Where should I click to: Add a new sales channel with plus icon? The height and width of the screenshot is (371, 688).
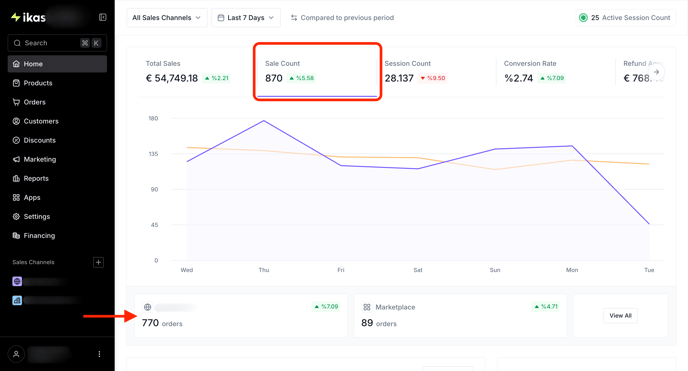pos(98,262)
